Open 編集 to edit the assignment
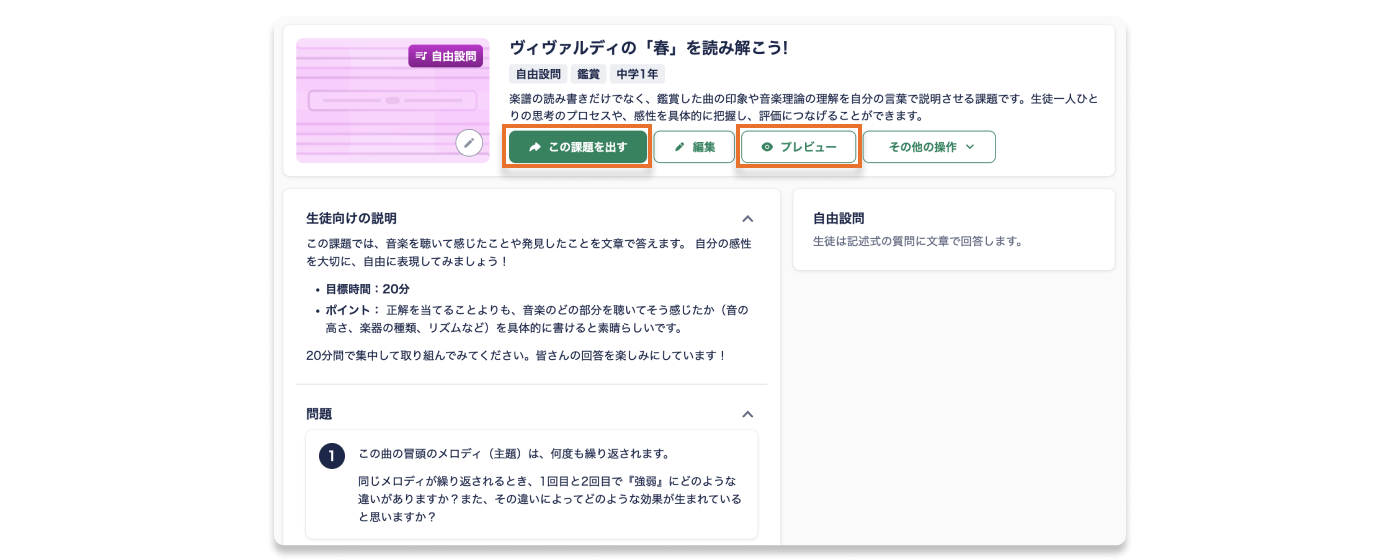 pyautogui.click(x=694, y=146)
